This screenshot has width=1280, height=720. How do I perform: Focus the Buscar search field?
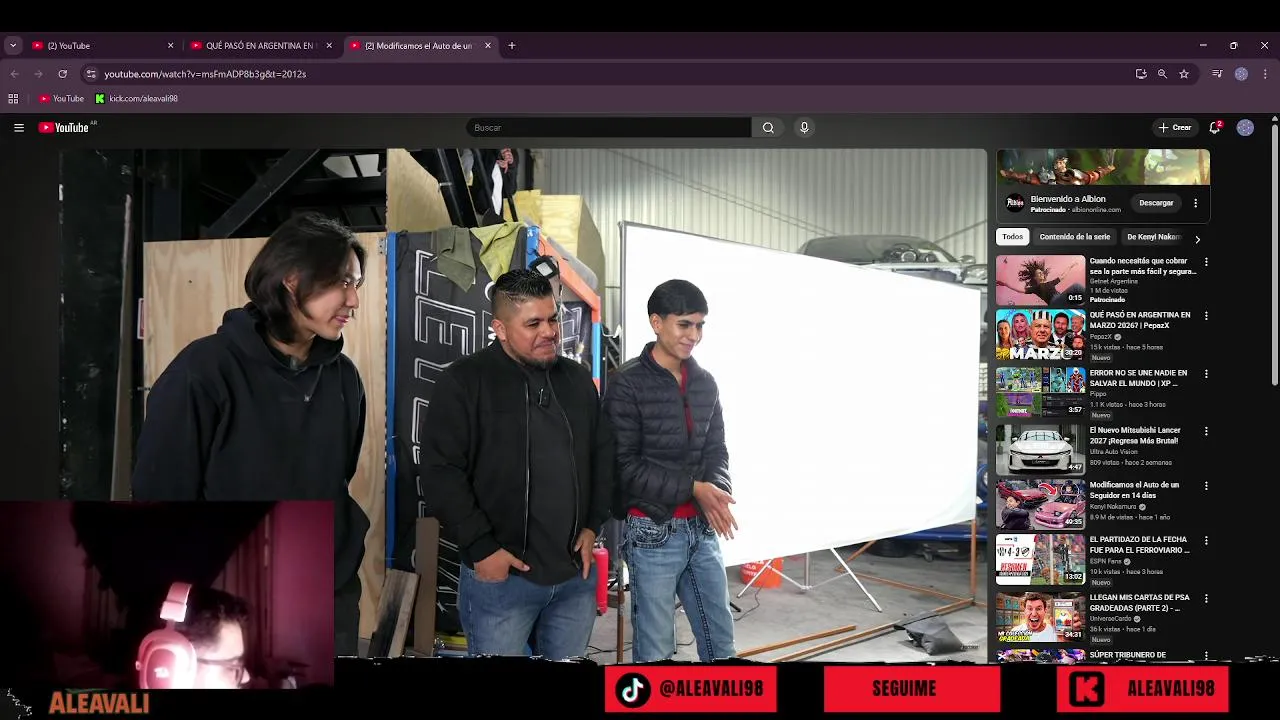pos(608,128)
